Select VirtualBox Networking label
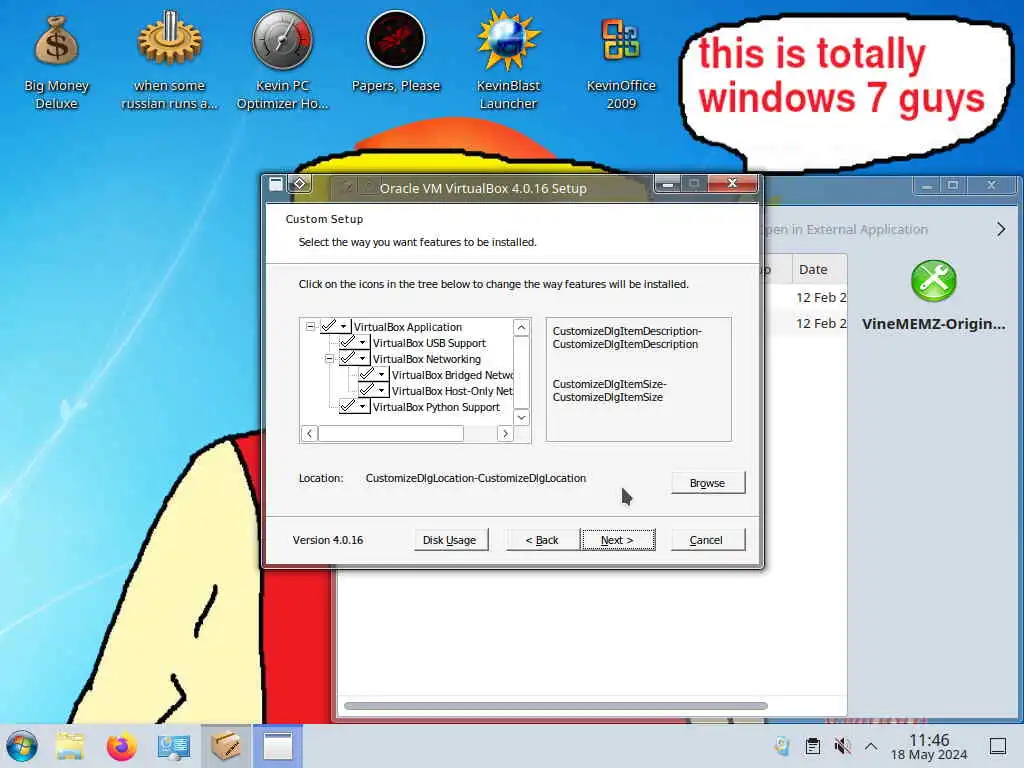 point(426,359)
